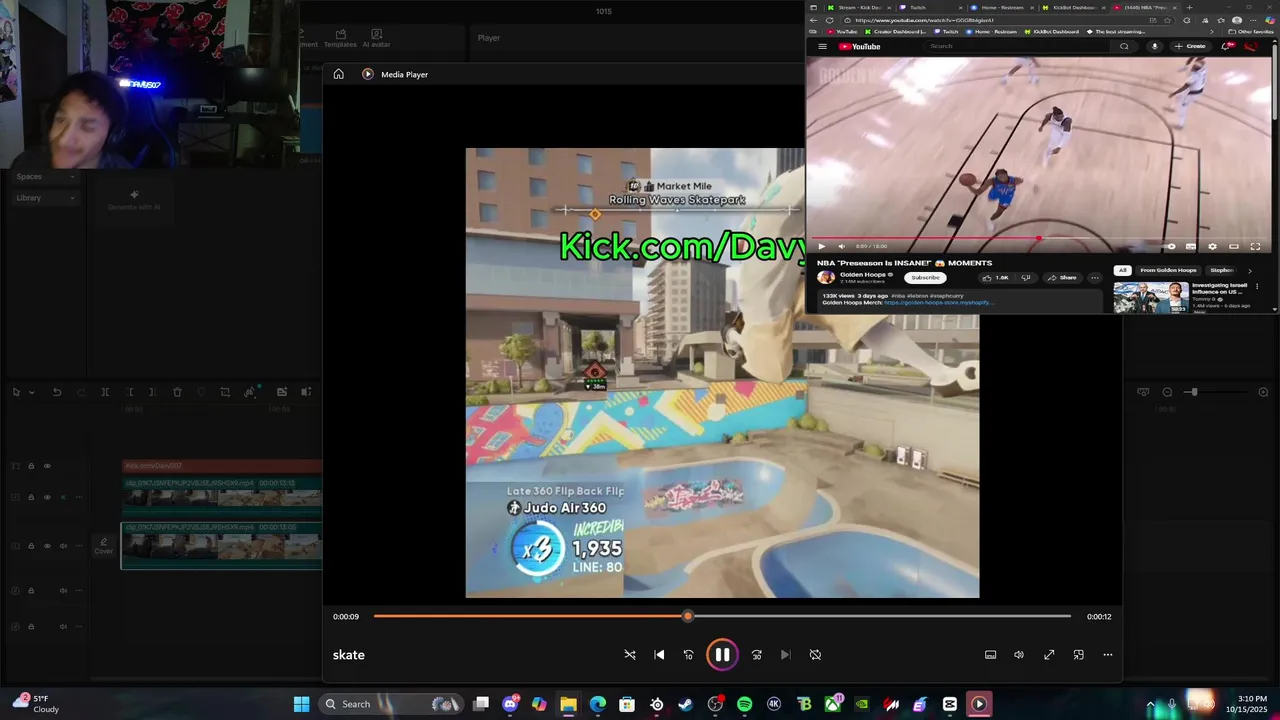Go to previous track in Media Player
This screenshot has height=720, width=1280.
point(659,655)
